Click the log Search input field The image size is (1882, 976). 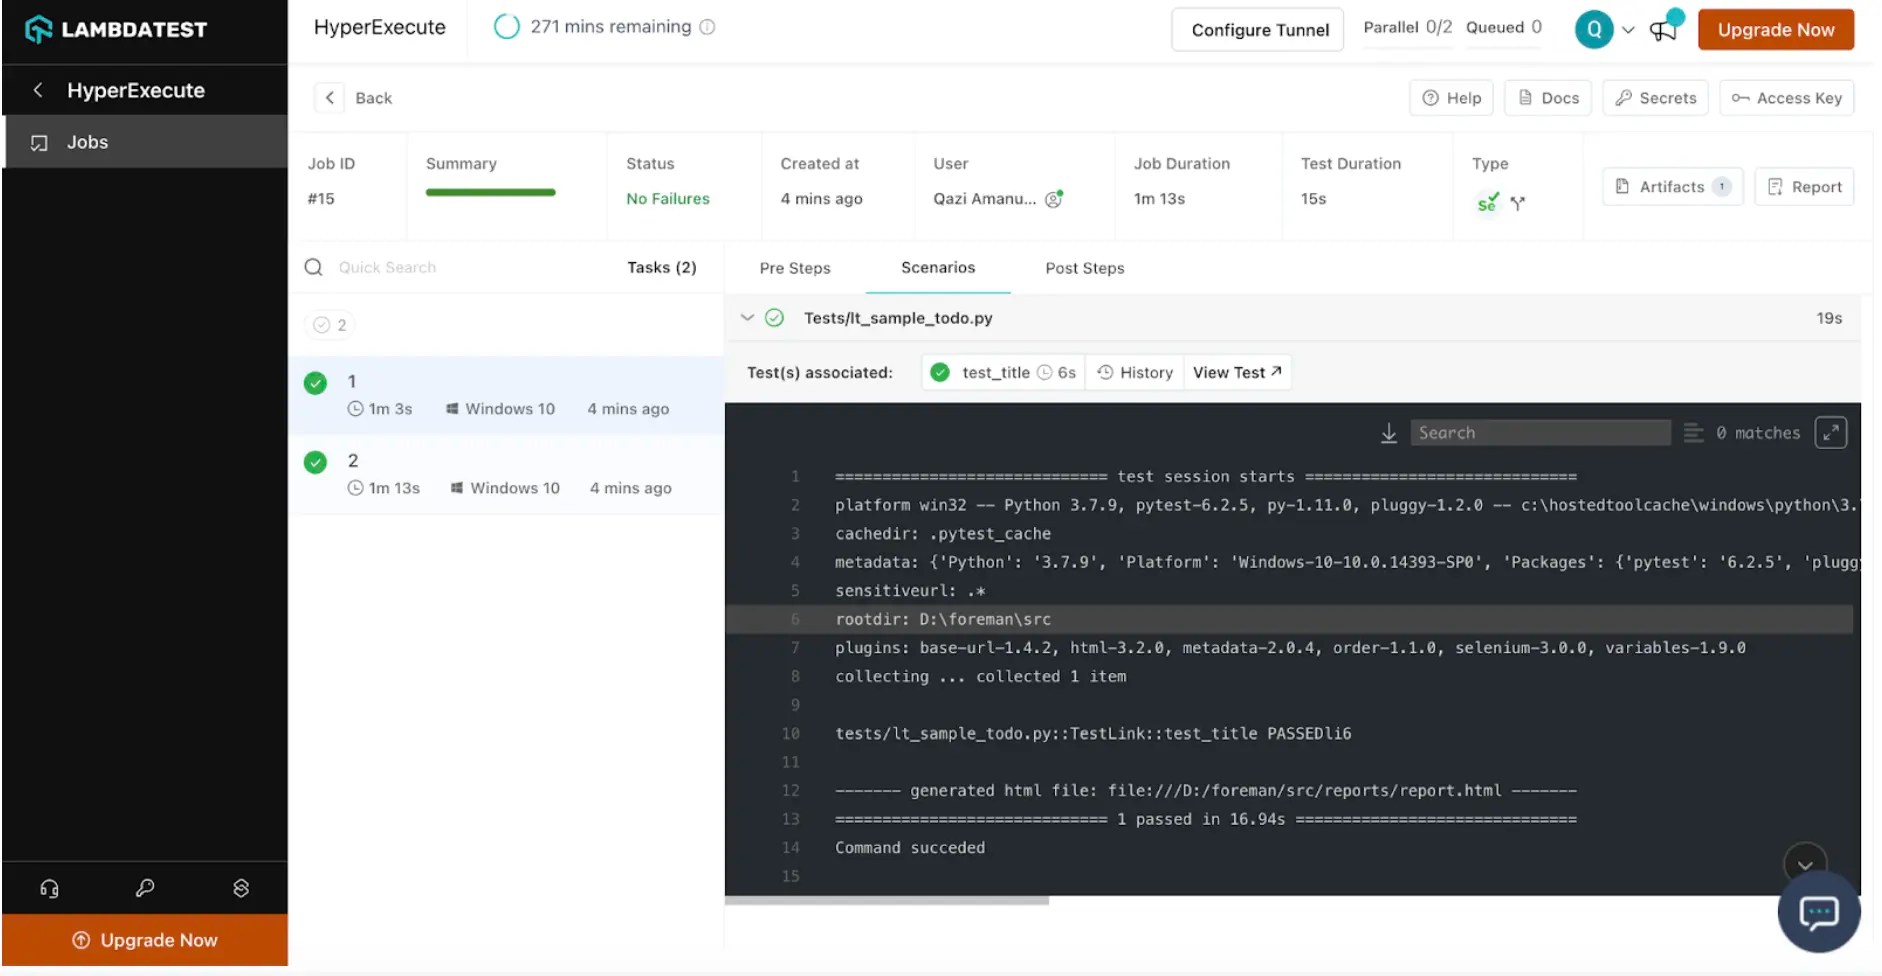coord(1540,432)
